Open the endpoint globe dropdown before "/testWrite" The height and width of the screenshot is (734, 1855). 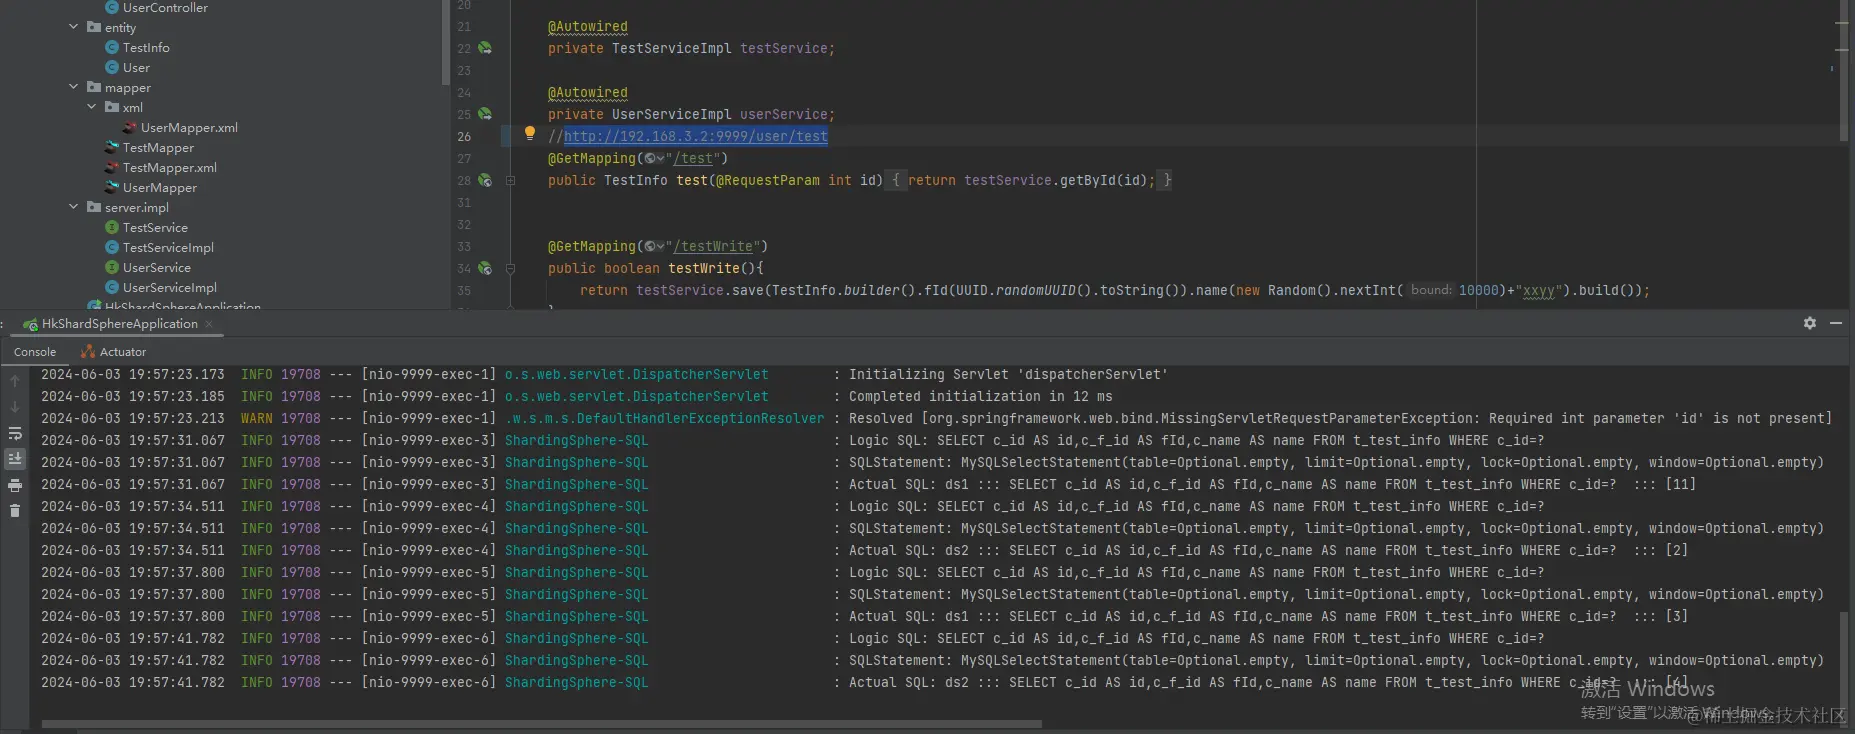point(655,246)
